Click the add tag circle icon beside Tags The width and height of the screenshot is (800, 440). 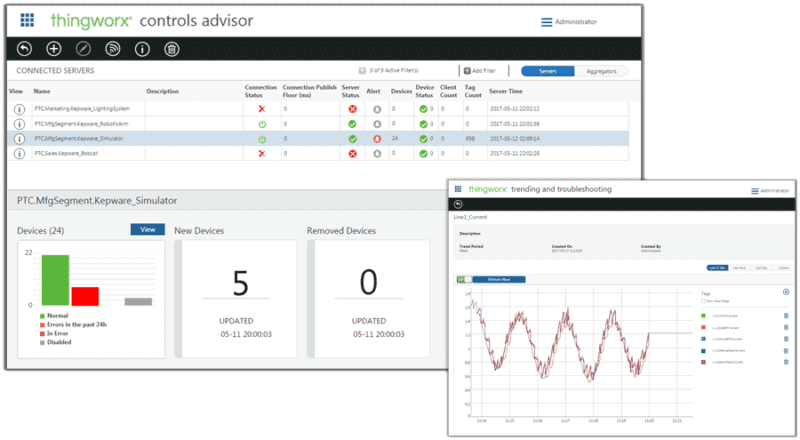pos(786,292)
